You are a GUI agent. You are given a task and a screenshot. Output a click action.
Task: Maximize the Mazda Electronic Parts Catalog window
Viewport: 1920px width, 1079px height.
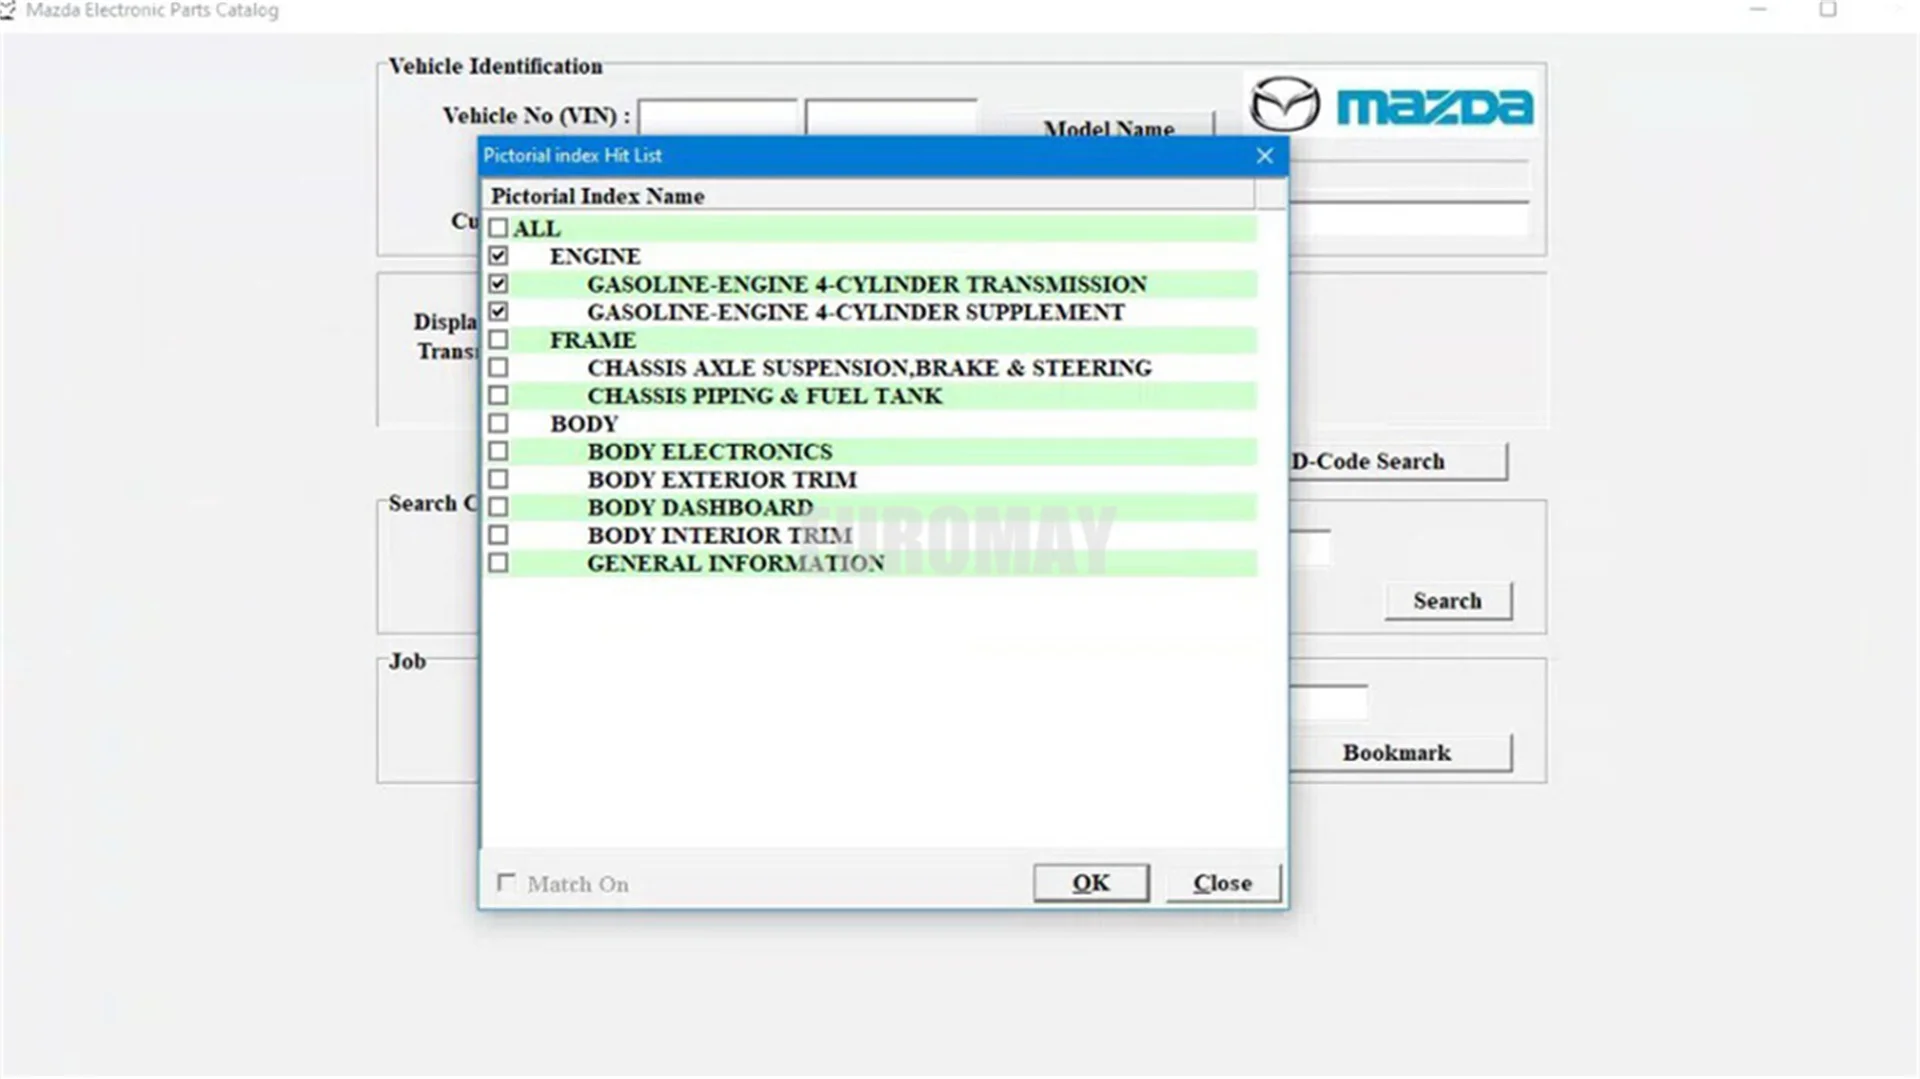(x=1828, y=10)
